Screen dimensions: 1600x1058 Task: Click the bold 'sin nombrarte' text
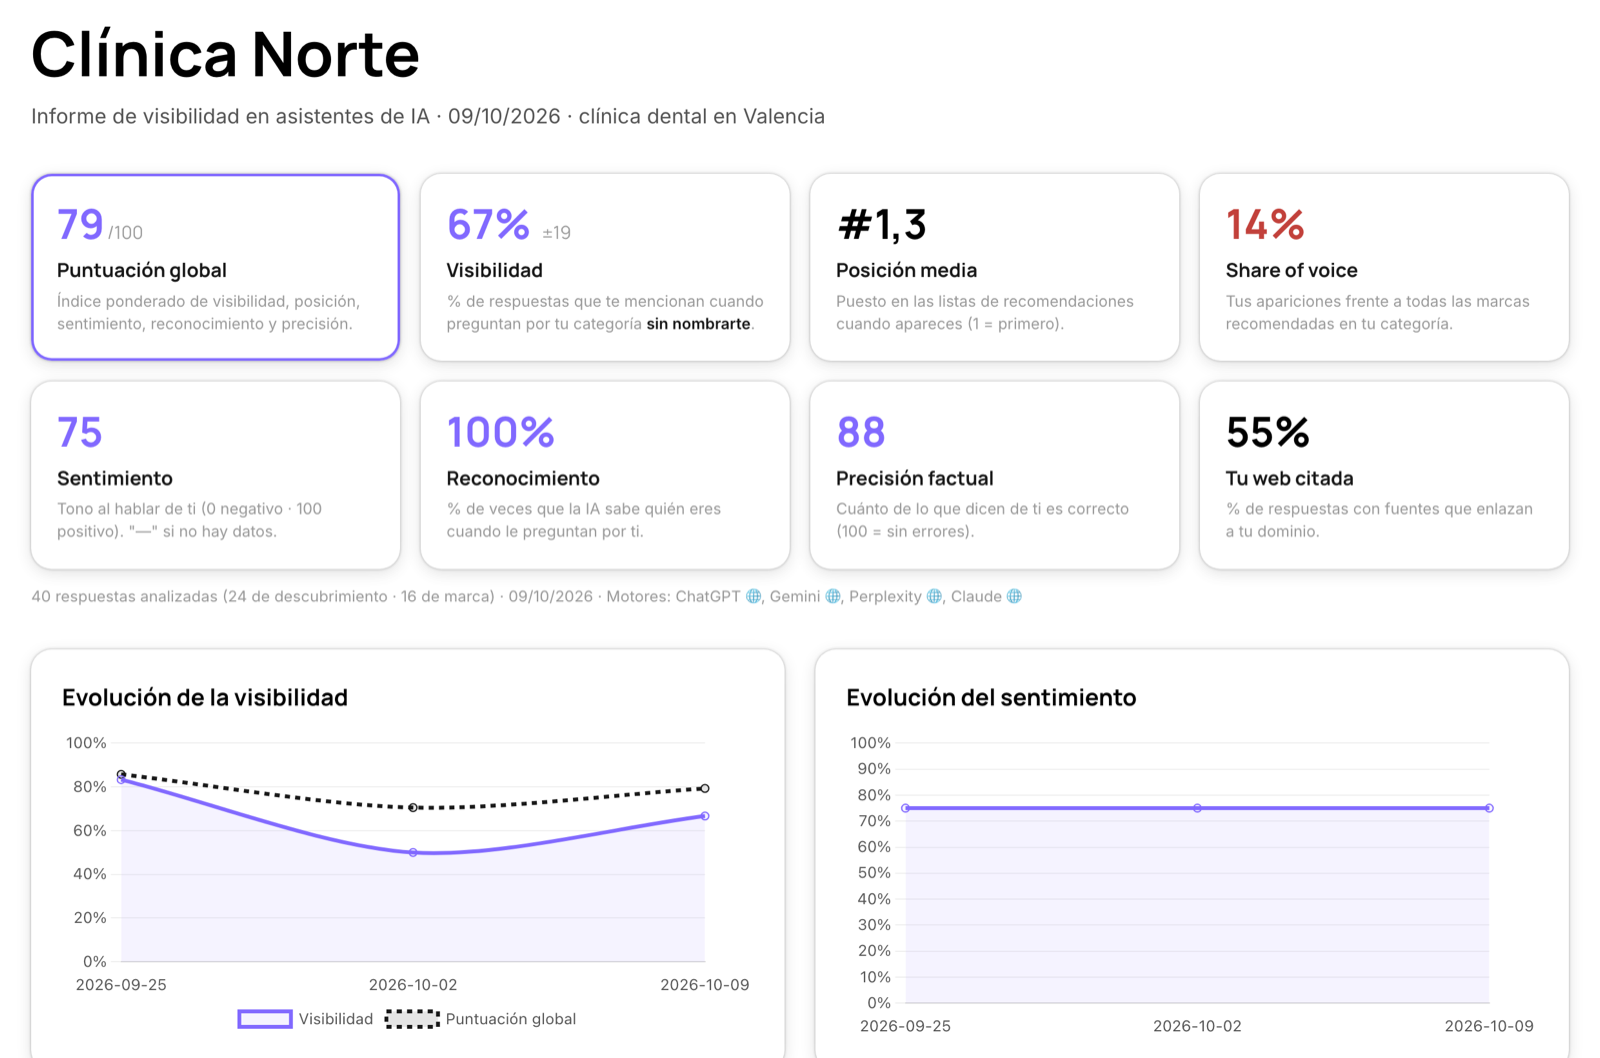pos(698,324)
